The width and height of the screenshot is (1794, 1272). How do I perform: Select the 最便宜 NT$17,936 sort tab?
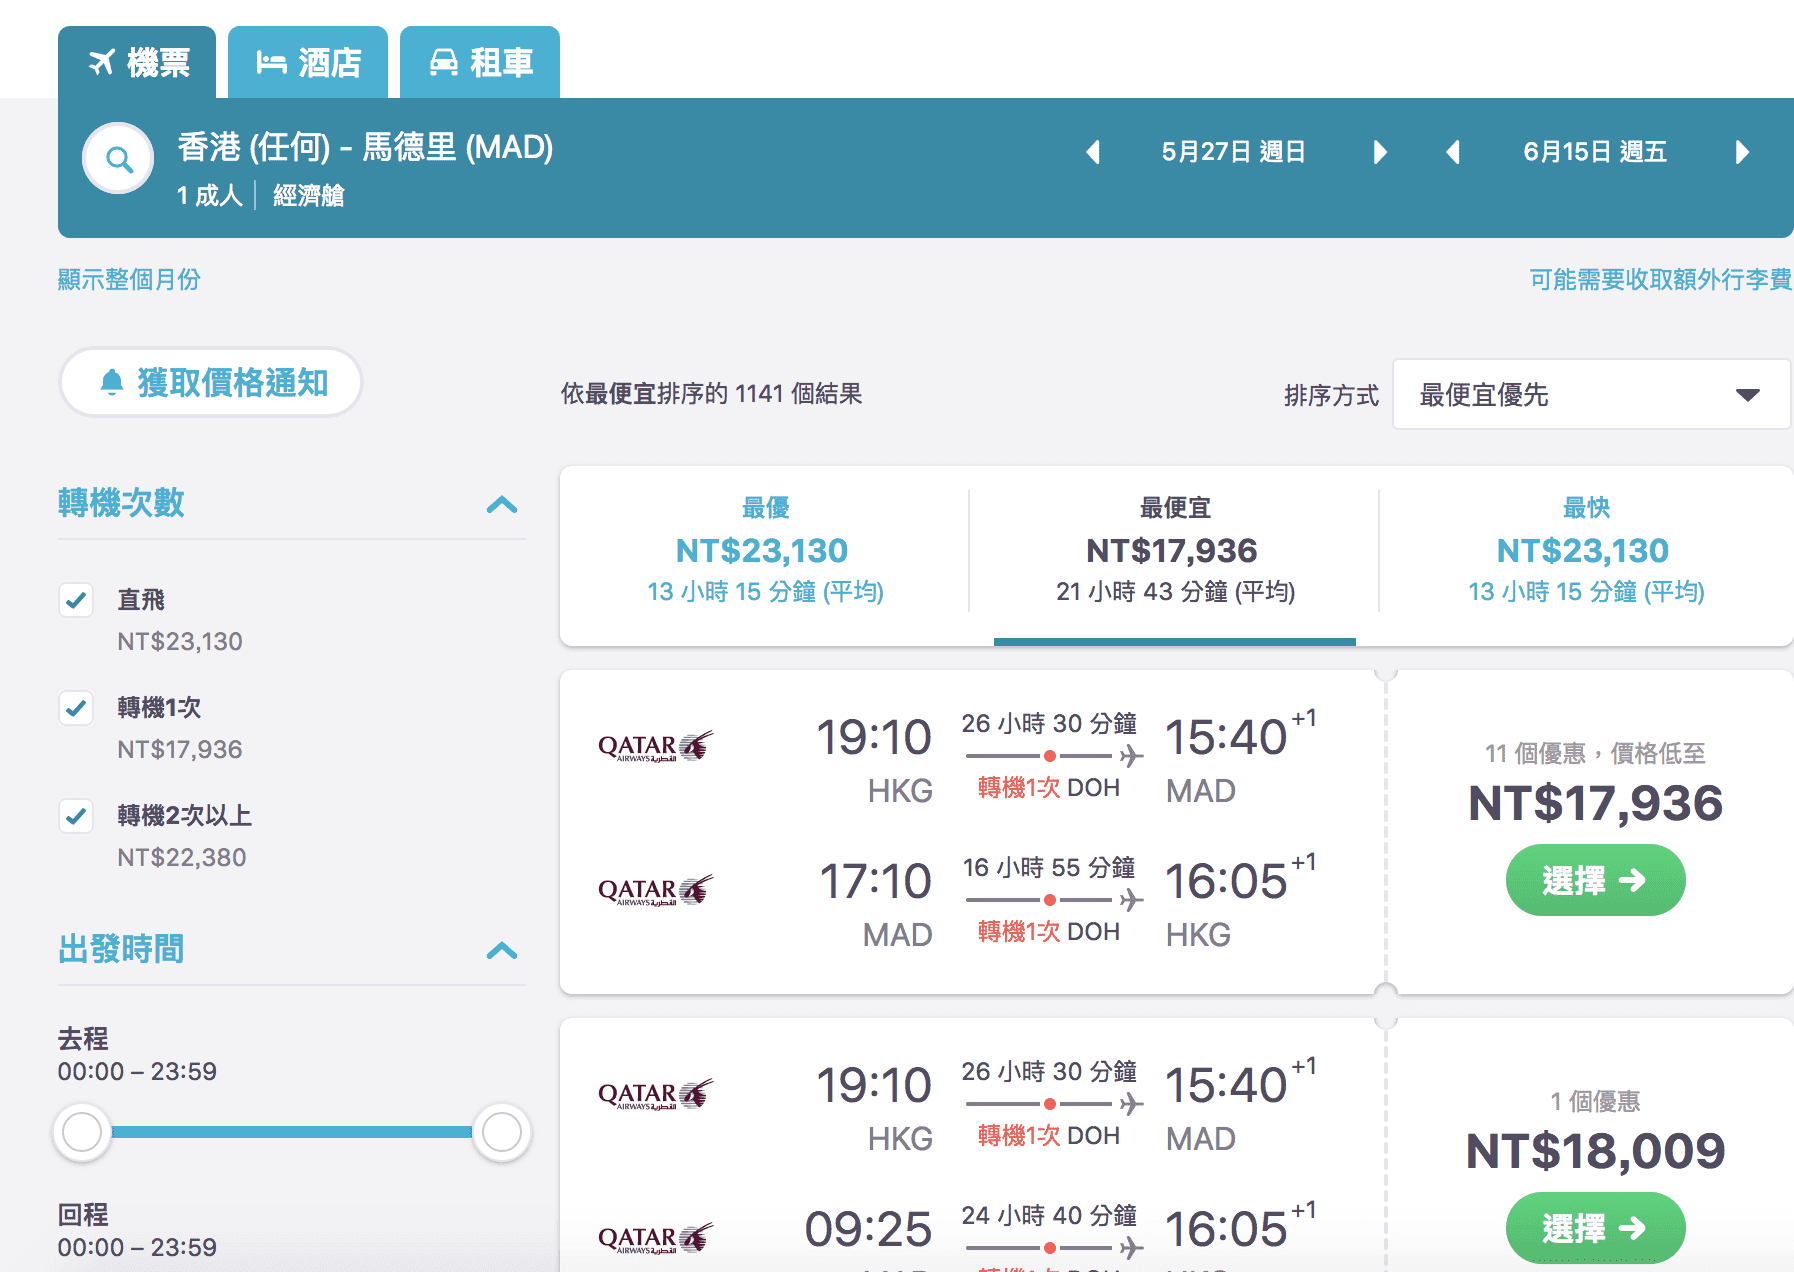(x=1174, y=551)
